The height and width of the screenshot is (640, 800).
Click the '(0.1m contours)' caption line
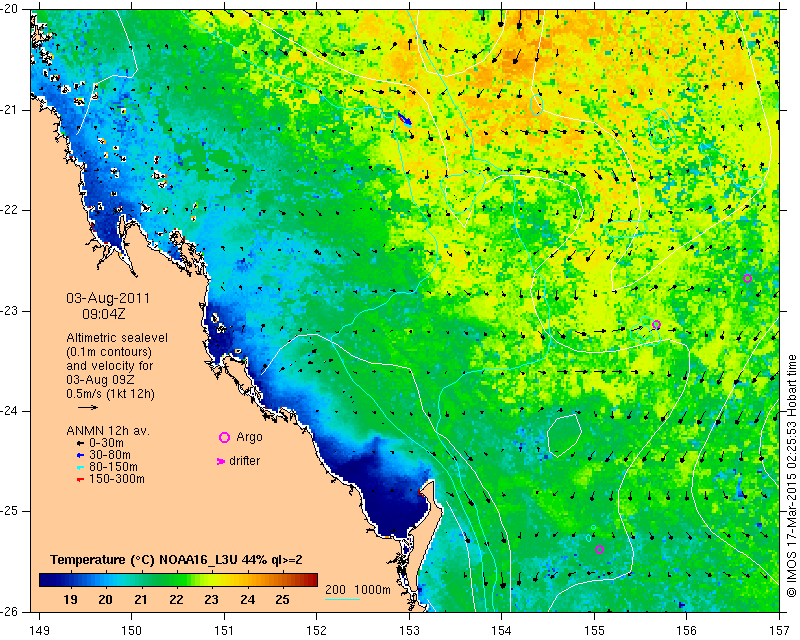(109, 352)
